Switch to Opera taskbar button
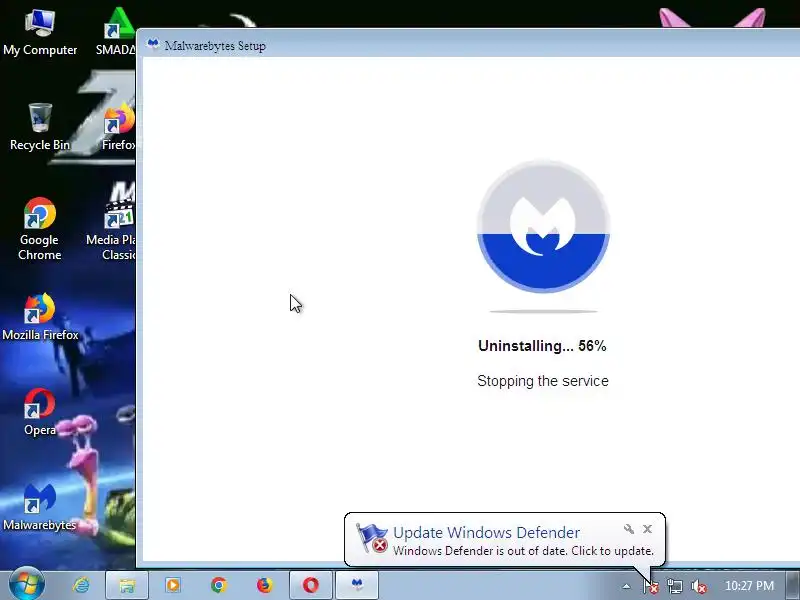The width and height of the screenshot is (800, 600). pyautogui.click(x=311, y=585)
